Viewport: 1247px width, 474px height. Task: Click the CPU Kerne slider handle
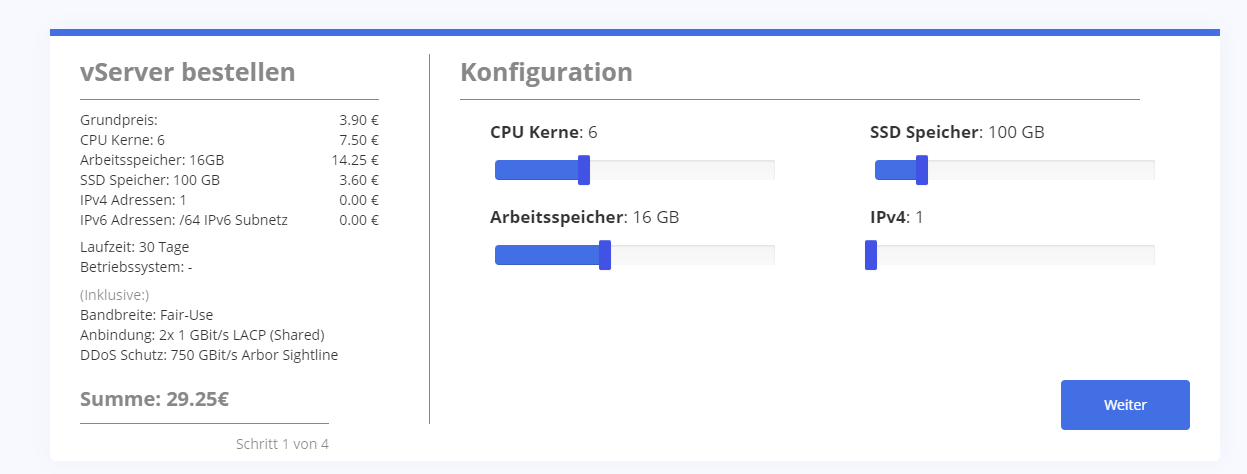tap(584, 170)
